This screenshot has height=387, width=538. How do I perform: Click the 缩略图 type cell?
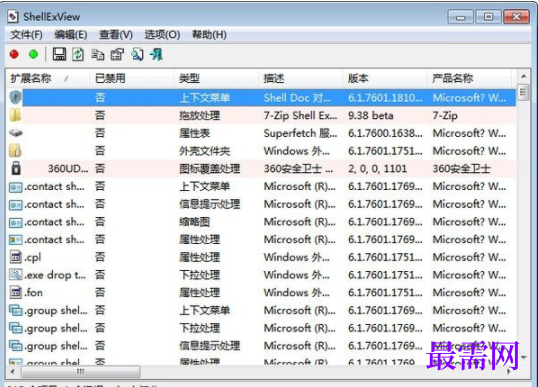[x=194, y=222]
